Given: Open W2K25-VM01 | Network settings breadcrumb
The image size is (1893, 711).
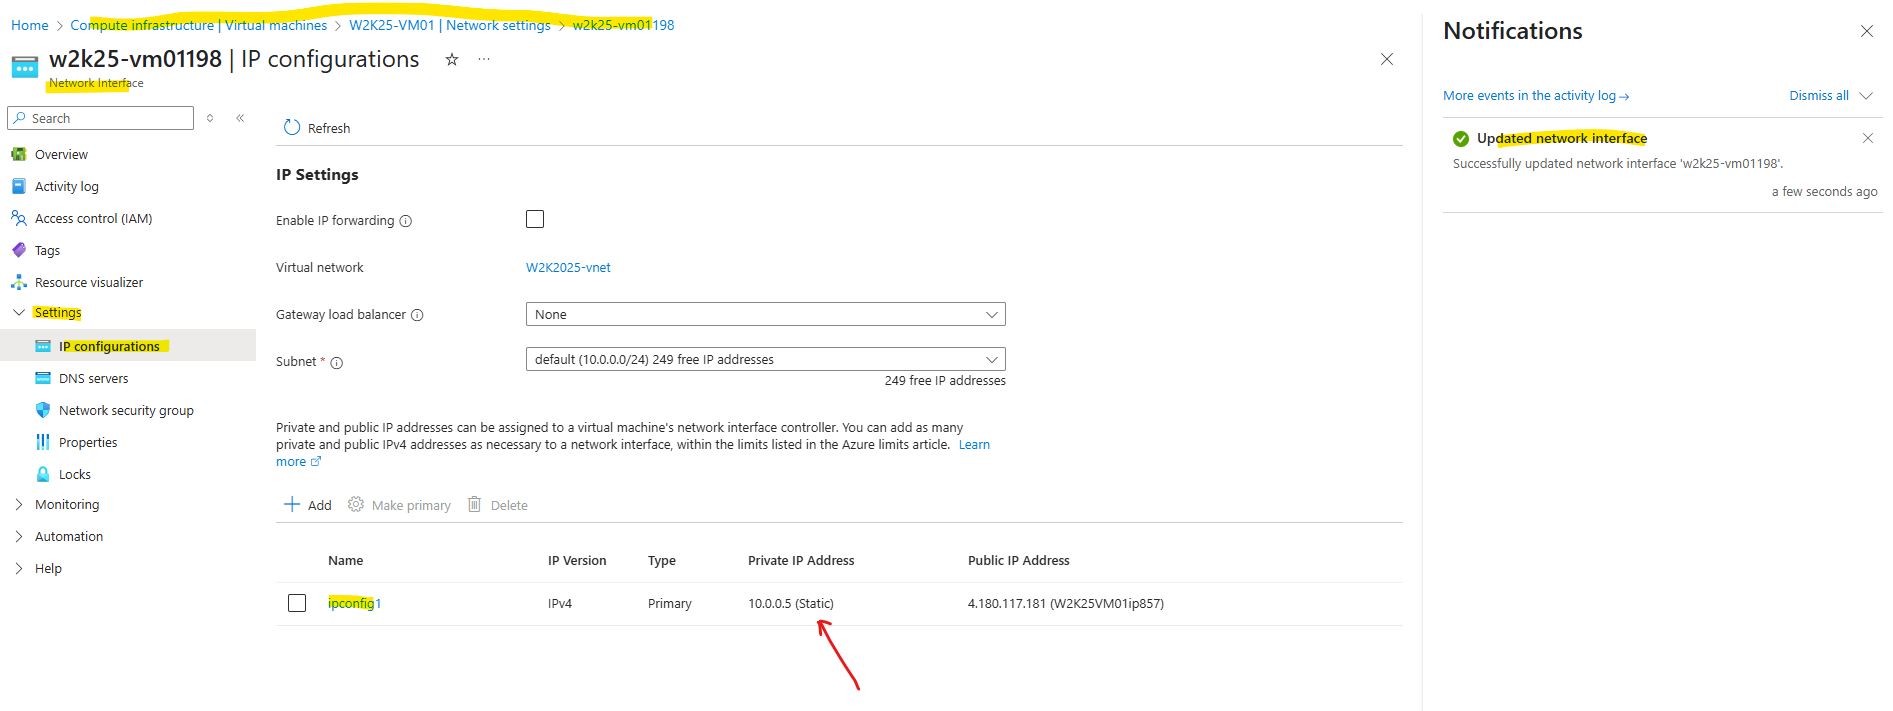Looking at the screenshot, I should point(450,25).
